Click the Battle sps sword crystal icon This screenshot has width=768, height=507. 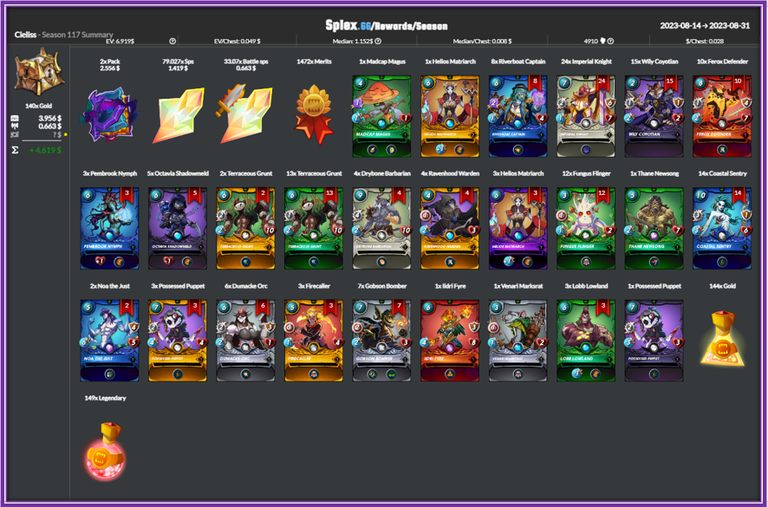pyautogui.click(x=244, y=114)
